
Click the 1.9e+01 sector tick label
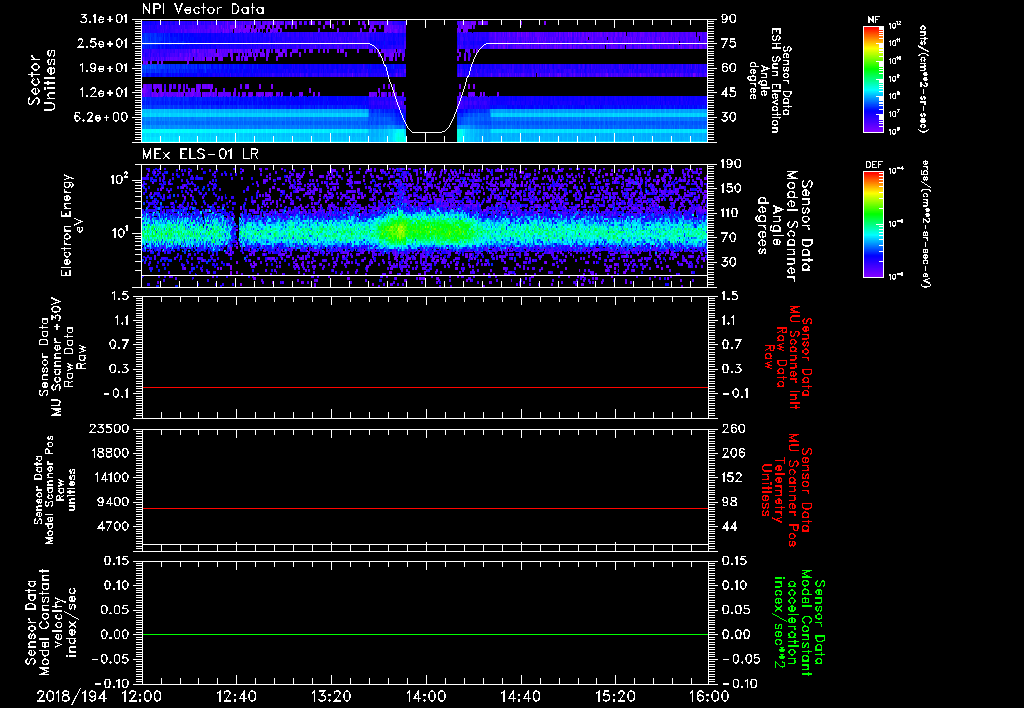tap(106, 68)
